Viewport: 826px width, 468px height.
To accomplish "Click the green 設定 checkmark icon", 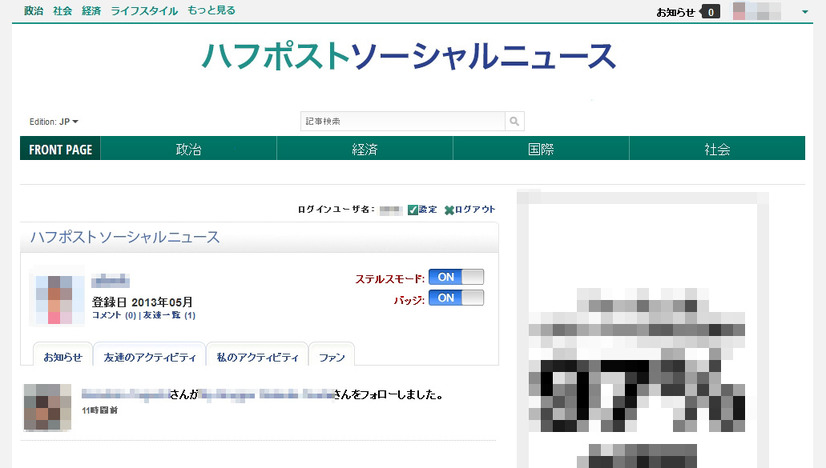I will [412, 210].
